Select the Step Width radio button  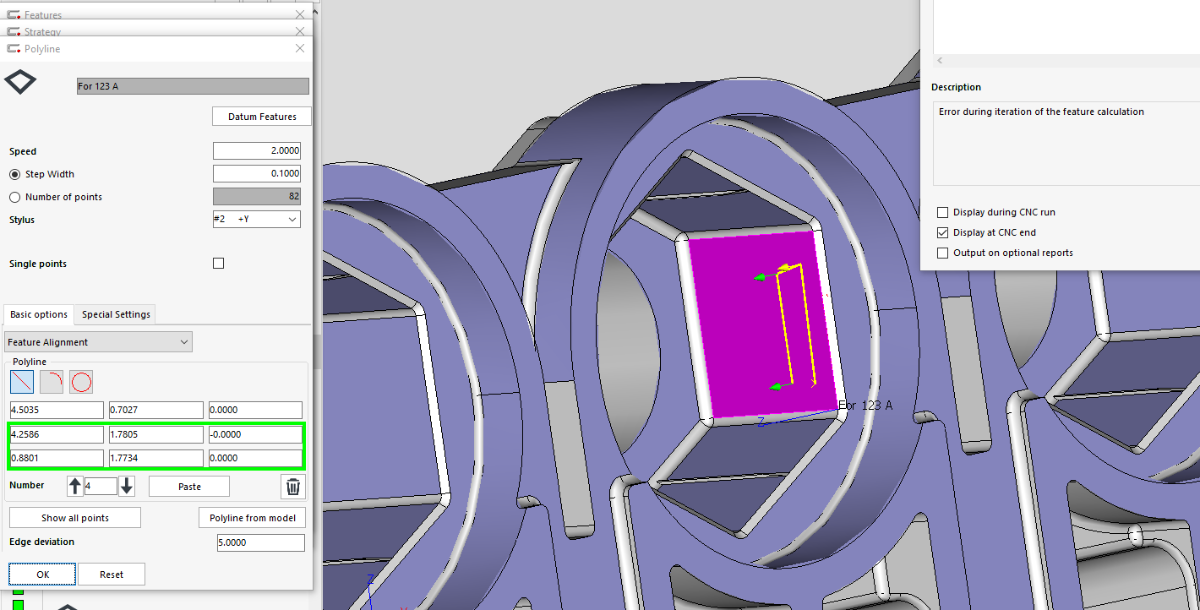15,174
